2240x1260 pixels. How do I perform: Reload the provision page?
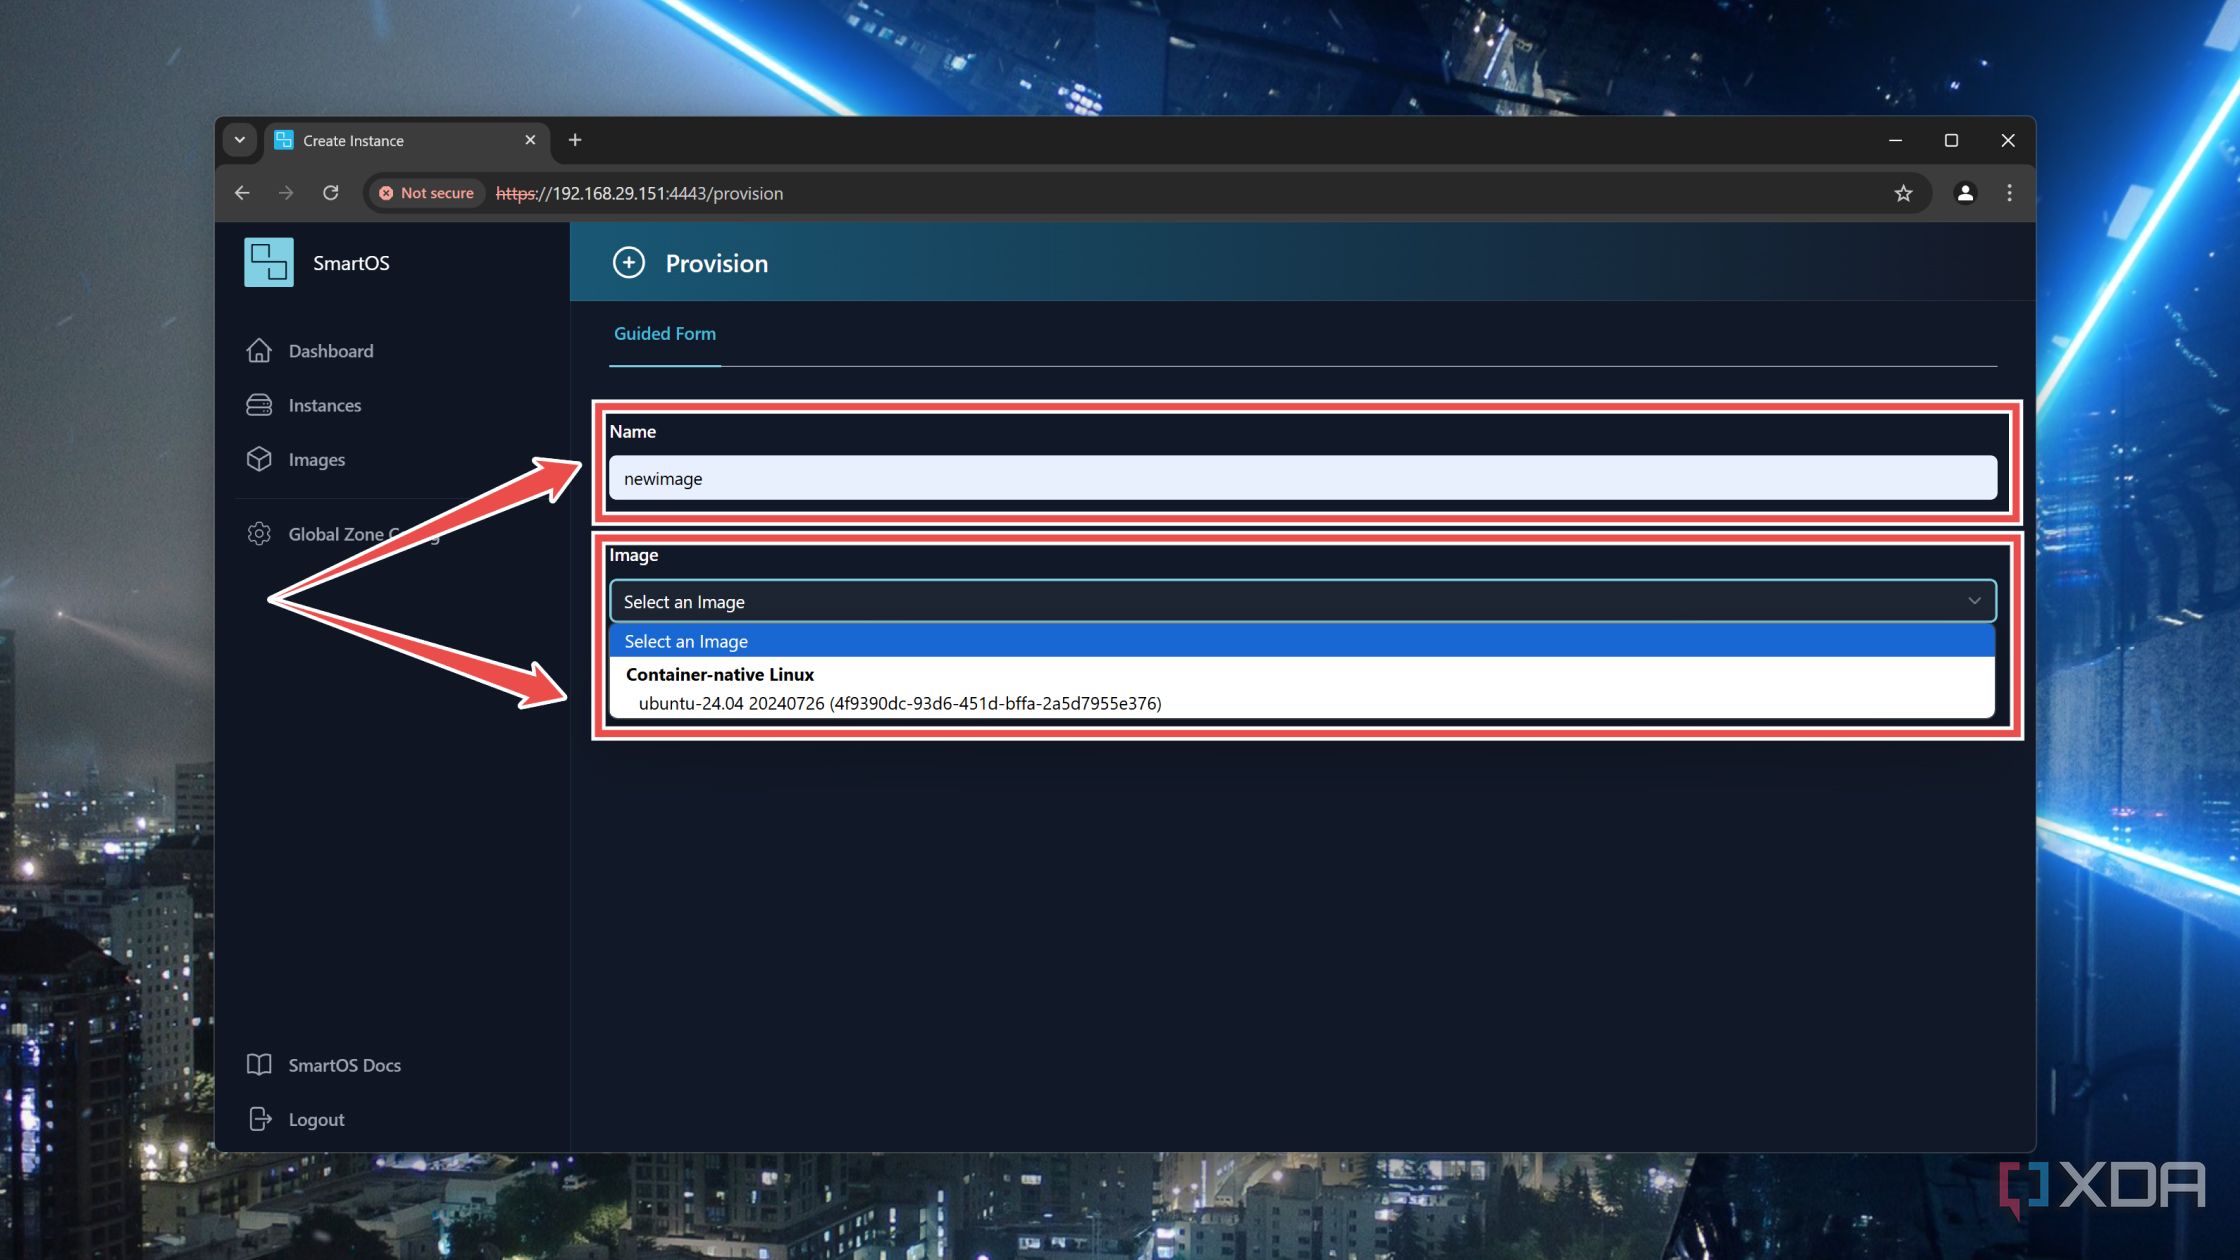point(331,193)
